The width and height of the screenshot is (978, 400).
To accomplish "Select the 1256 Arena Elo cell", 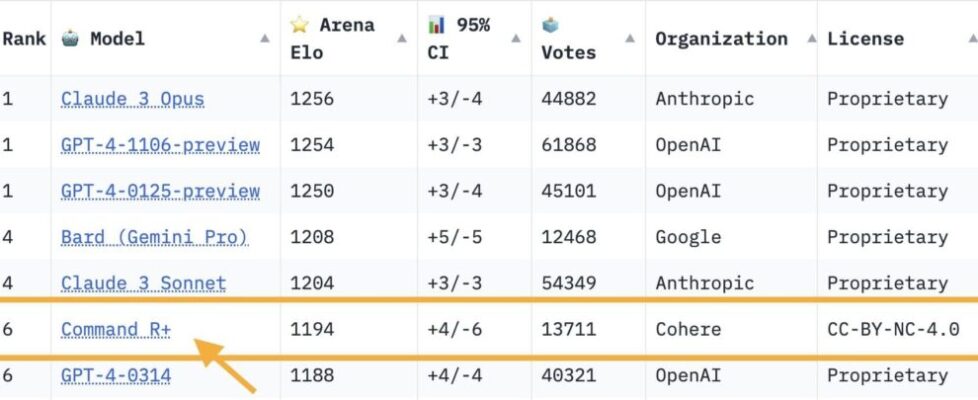I will [x=312, y=99].
